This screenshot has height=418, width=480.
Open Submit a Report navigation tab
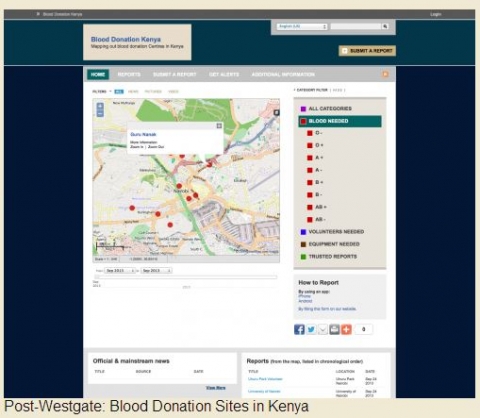coord(175,74)
